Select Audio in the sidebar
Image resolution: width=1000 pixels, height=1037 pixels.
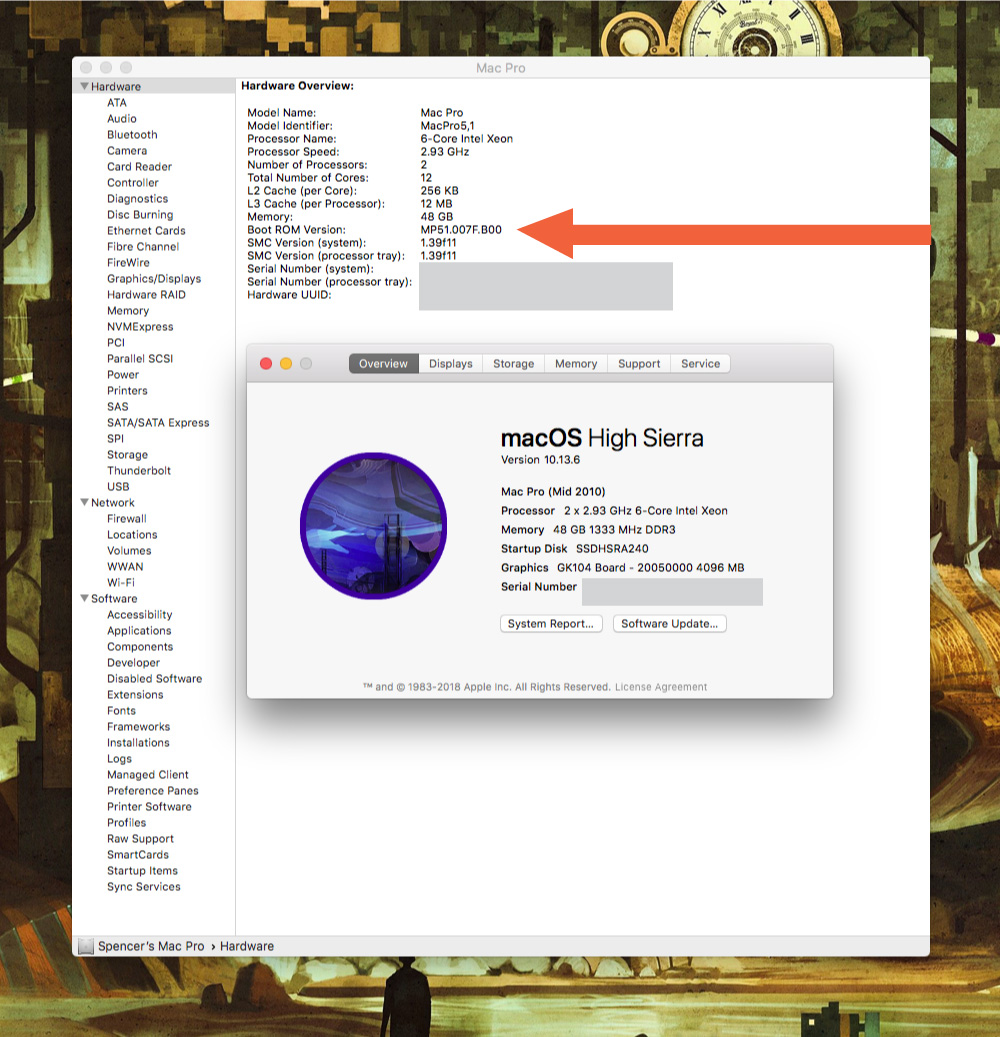coord(122,118)
